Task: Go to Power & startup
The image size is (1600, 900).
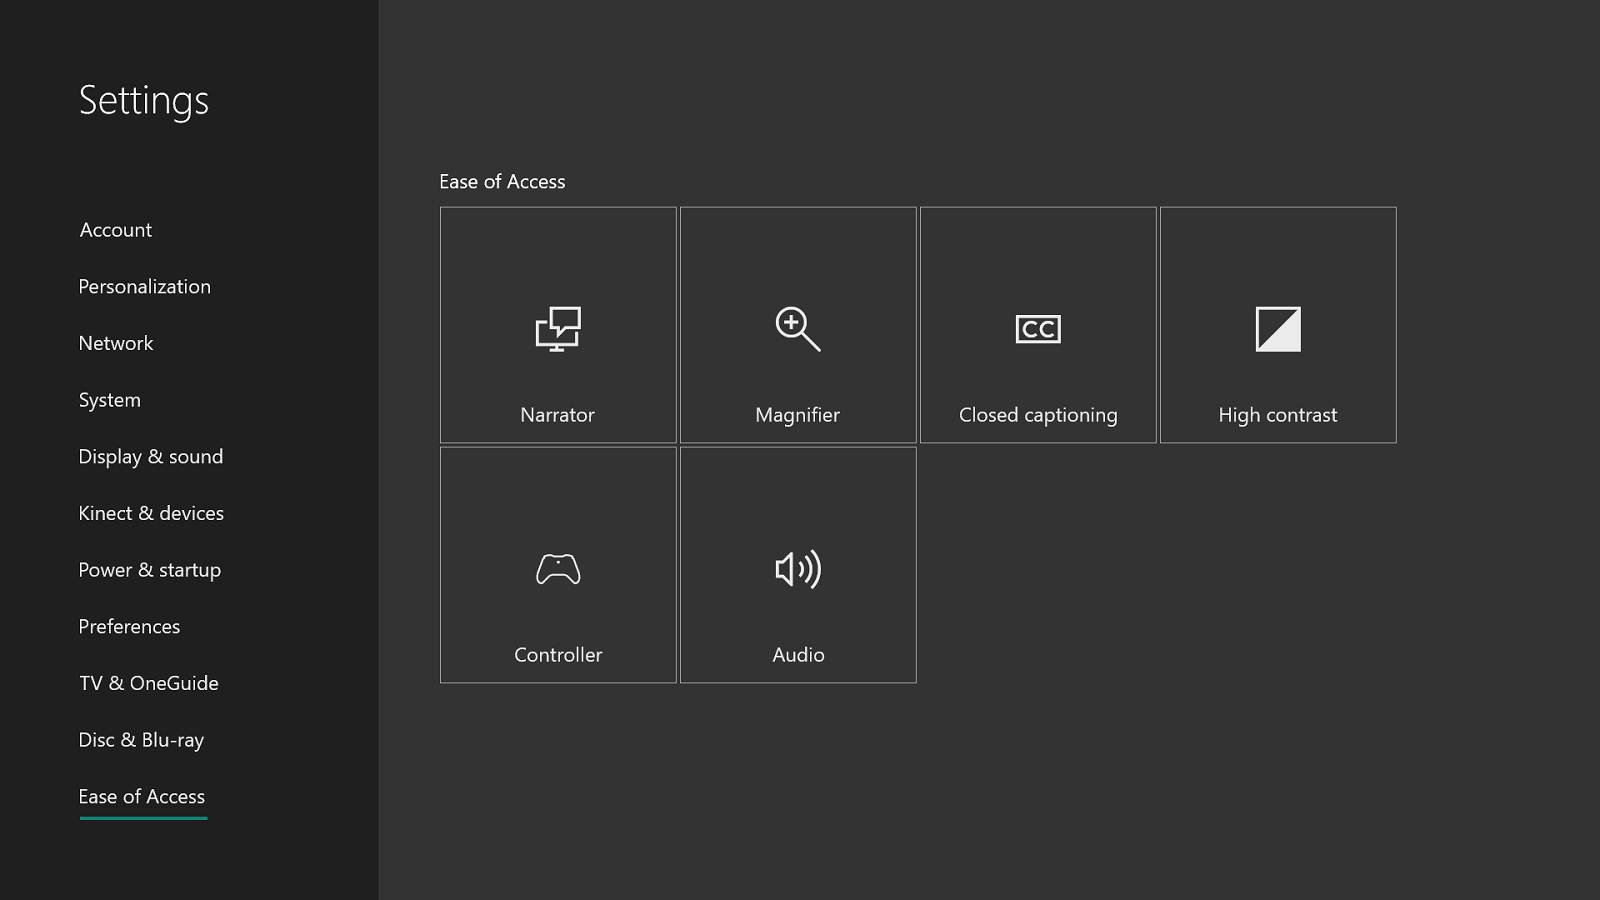Action: click(x=149, y=570)
